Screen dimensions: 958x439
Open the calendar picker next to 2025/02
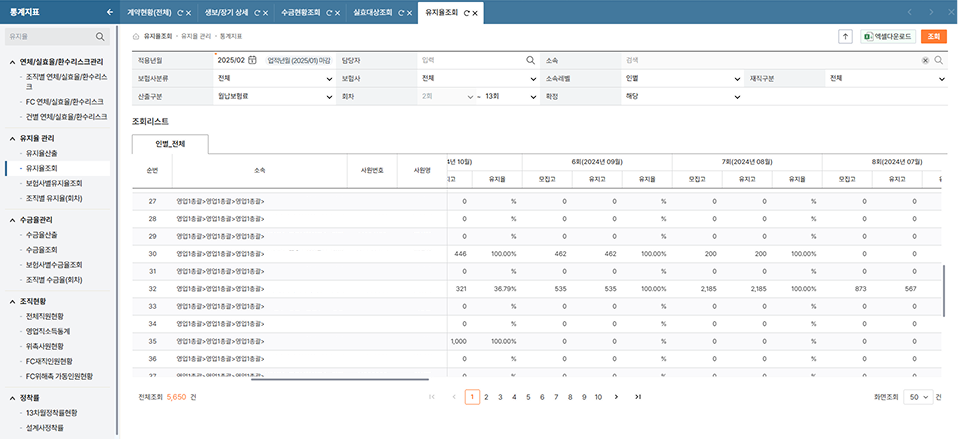(x=252, y=60)
